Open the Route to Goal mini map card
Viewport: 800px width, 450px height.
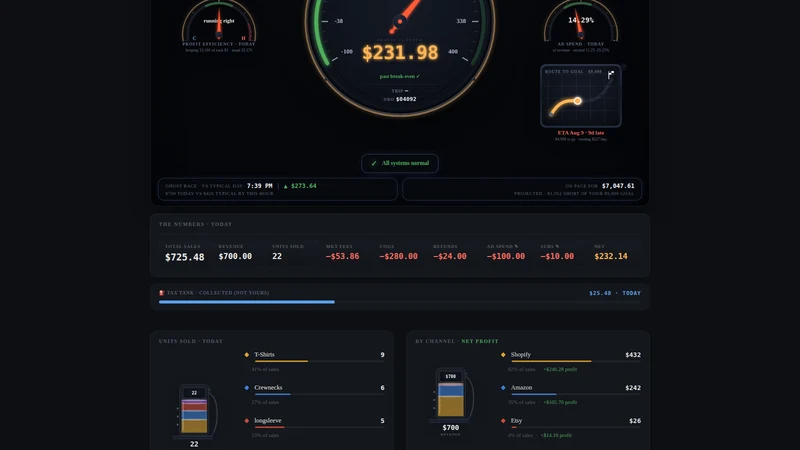(581, 95)
